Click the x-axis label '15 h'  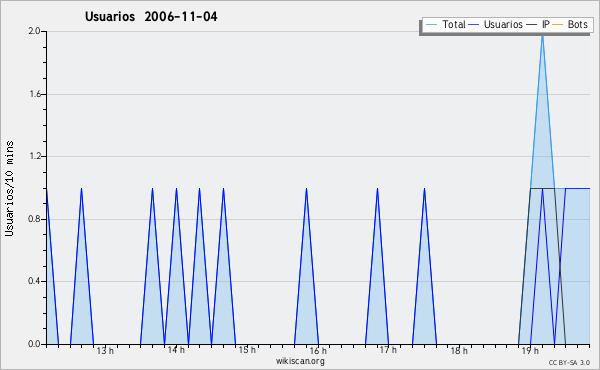(247, 350)
